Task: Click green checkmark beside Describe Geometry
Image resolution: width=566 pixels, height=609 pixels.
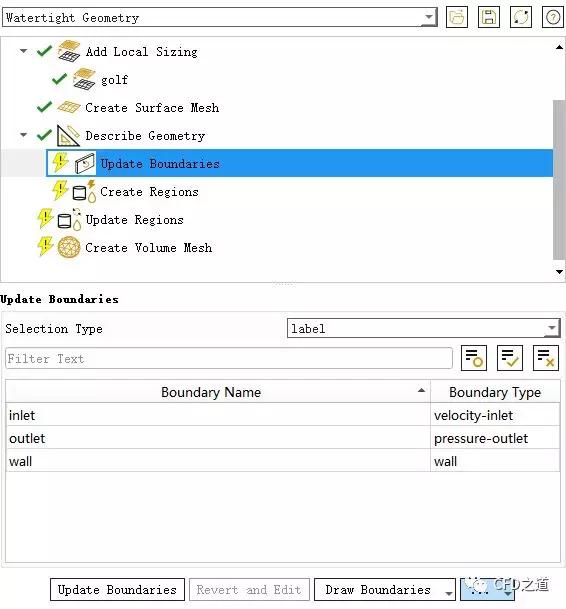Action: click(x=44, y=135)
